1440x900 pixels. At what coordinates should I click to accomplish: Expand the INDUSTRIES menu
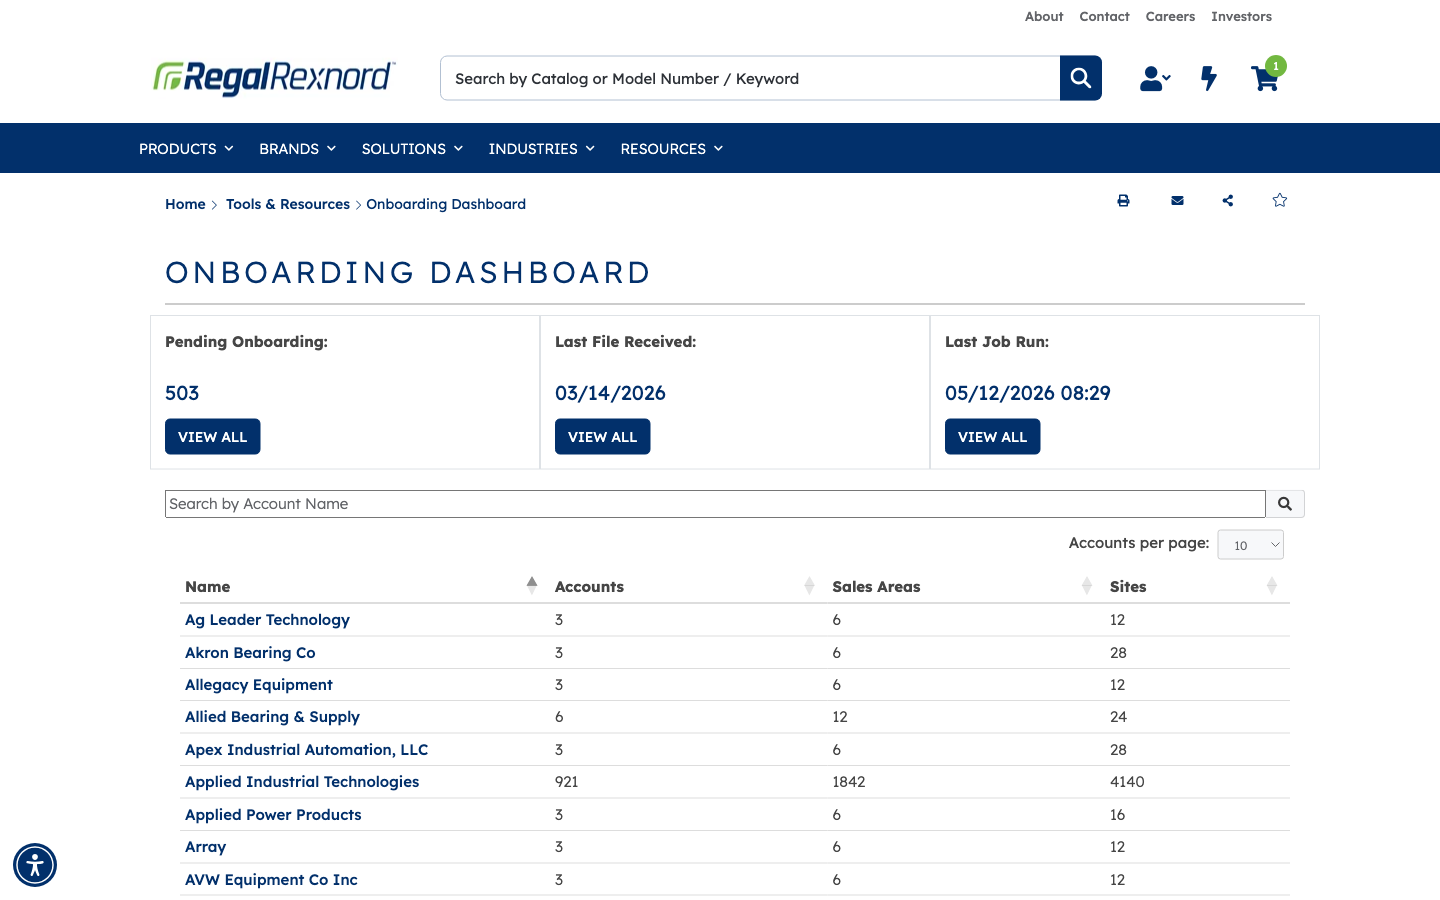coord(541,148)
